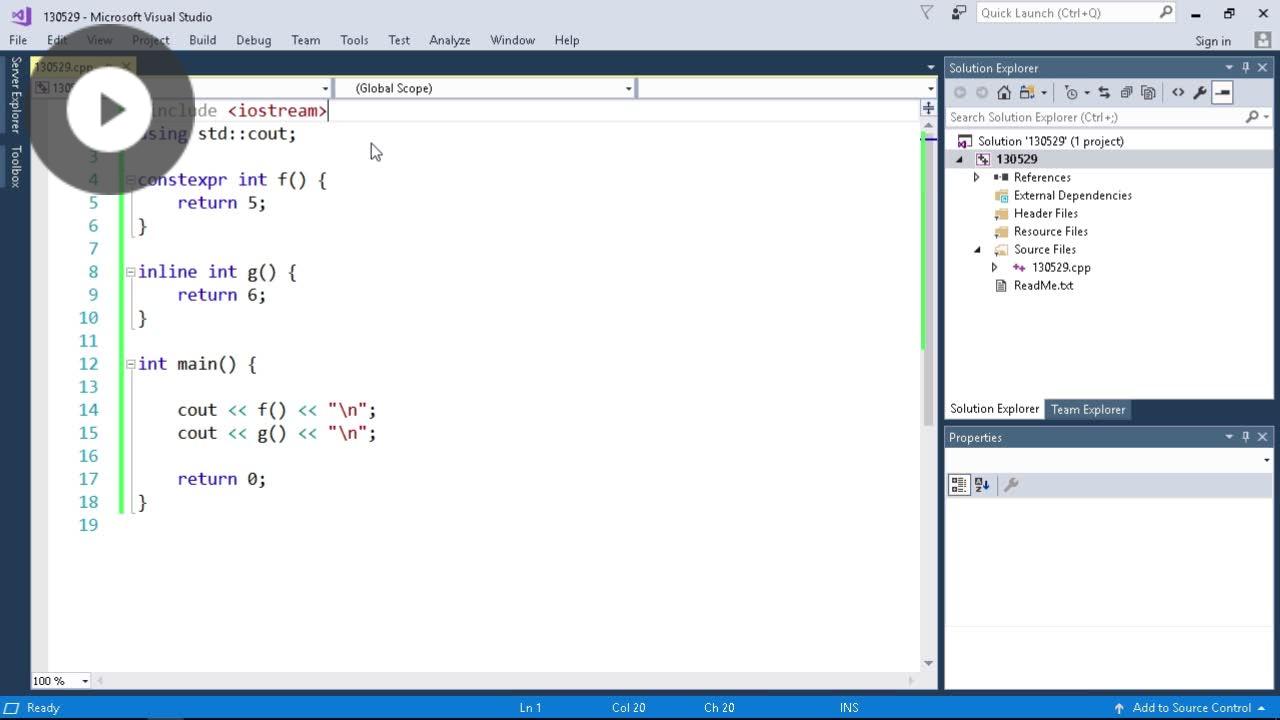The width and height of the screenshot is (1280, 720).
Task: Toggle Alphabetical sort in Properties
Action: pos(982,485)
